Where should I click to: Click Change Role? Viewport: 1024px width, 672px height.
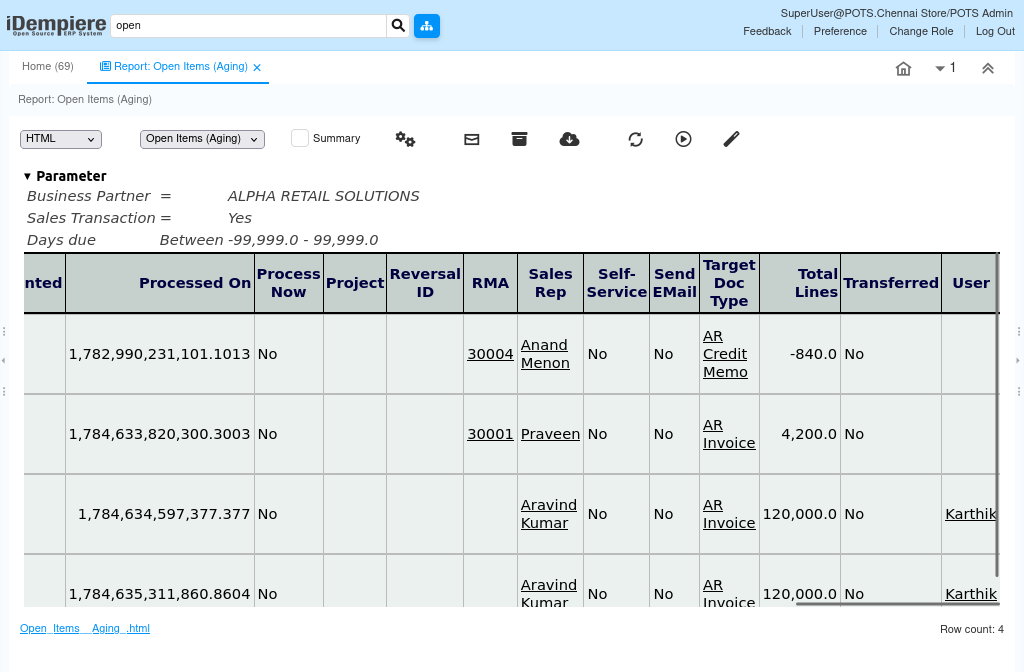(x=921, y=31)
